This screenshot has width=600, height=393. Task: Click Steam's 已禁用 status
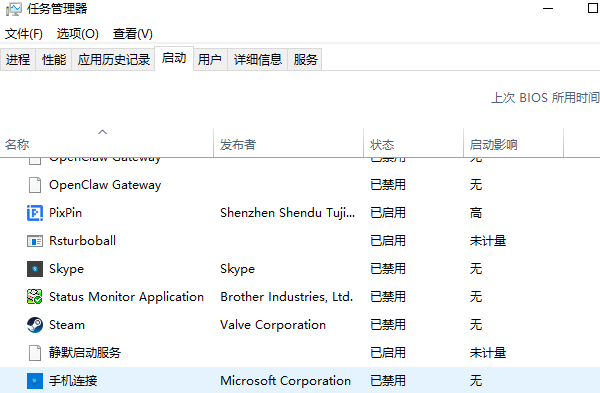click(x=388, y=325)
